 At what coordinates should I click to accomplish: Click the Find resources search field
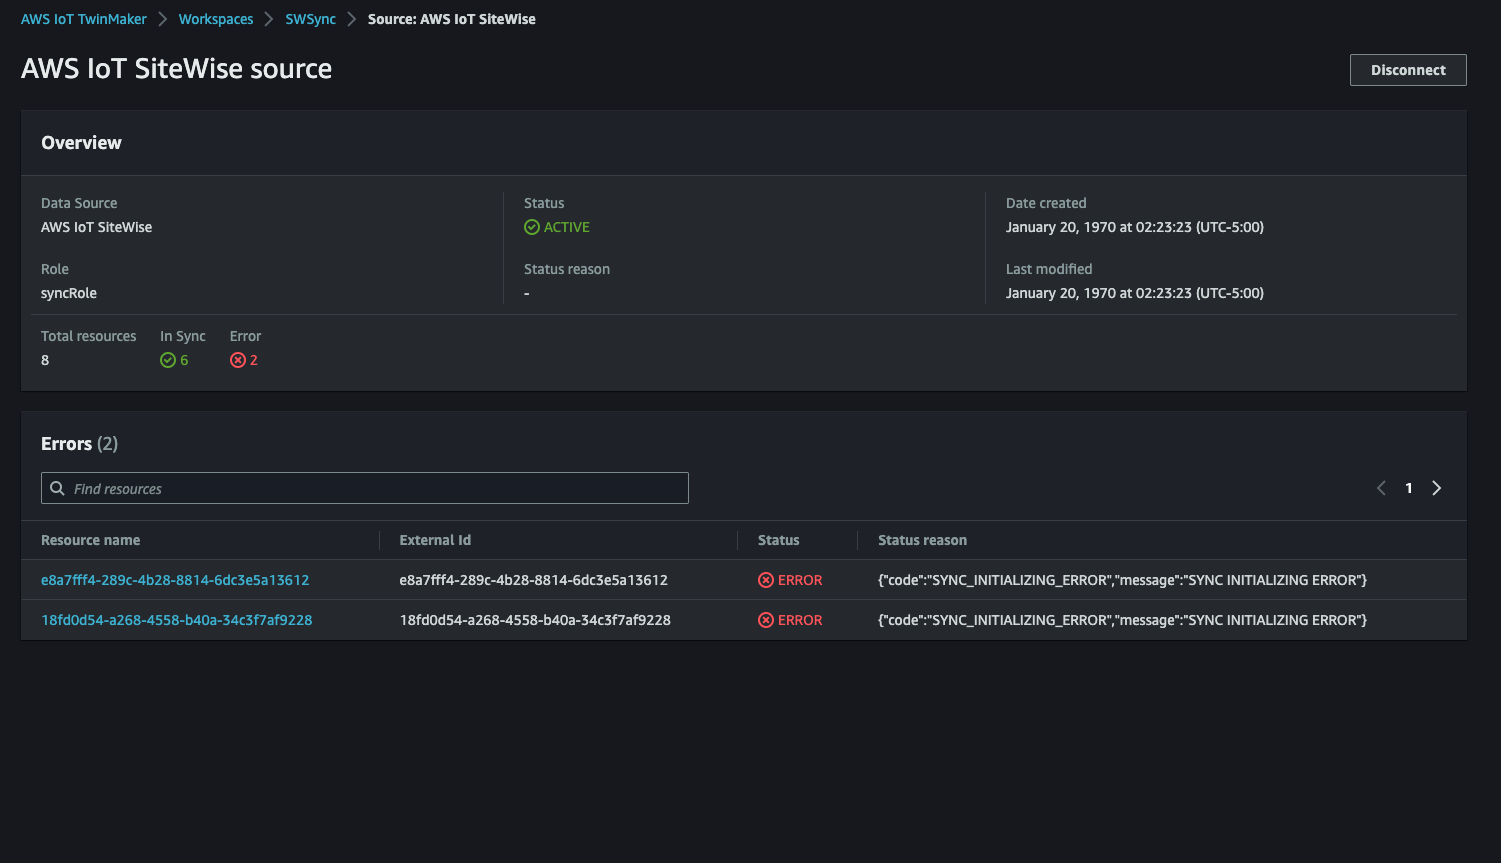click(x=364, y=488)
